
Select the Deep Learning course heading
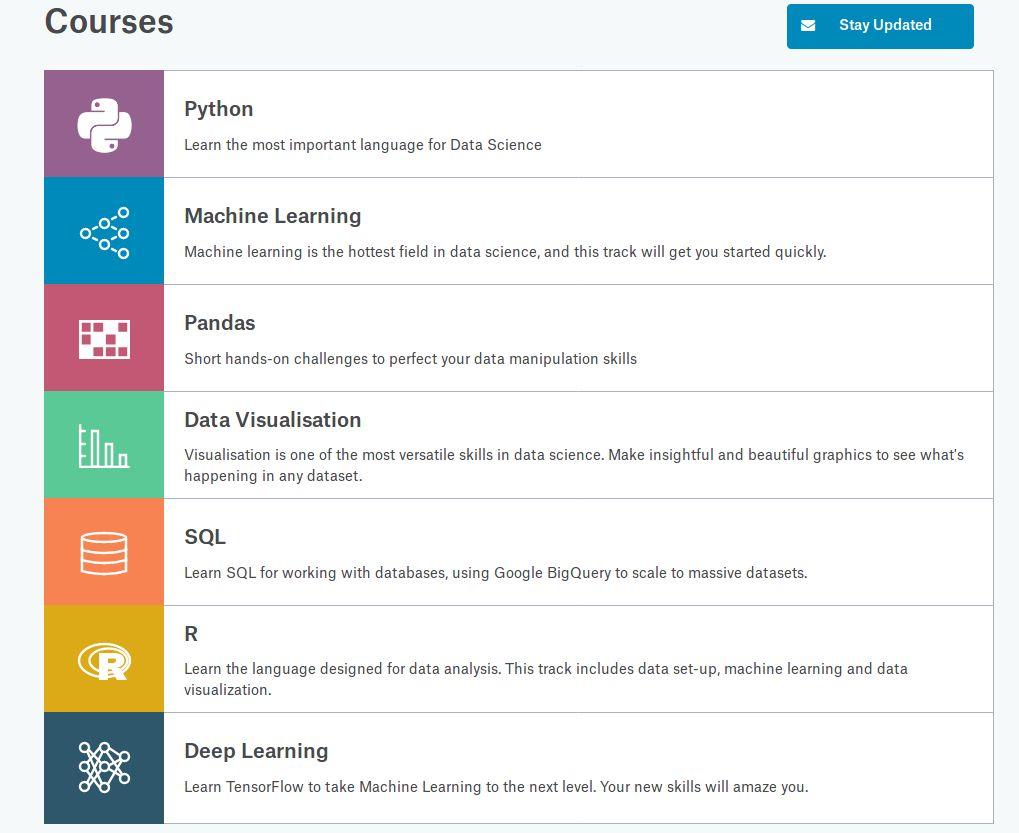[256, 750]
